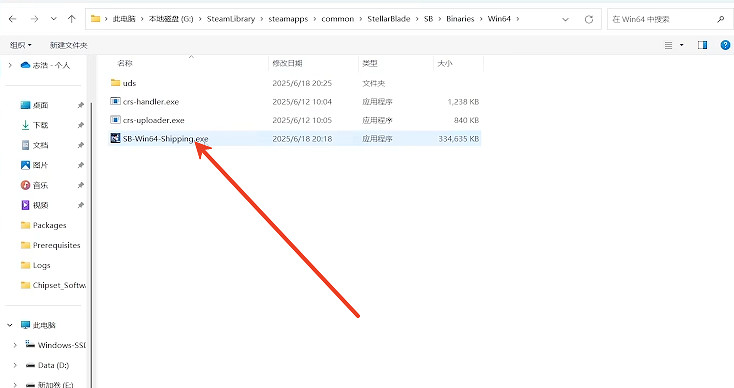
Task: Open Windows-SSD drive in sidebar
Action: (x=55, y=345)
